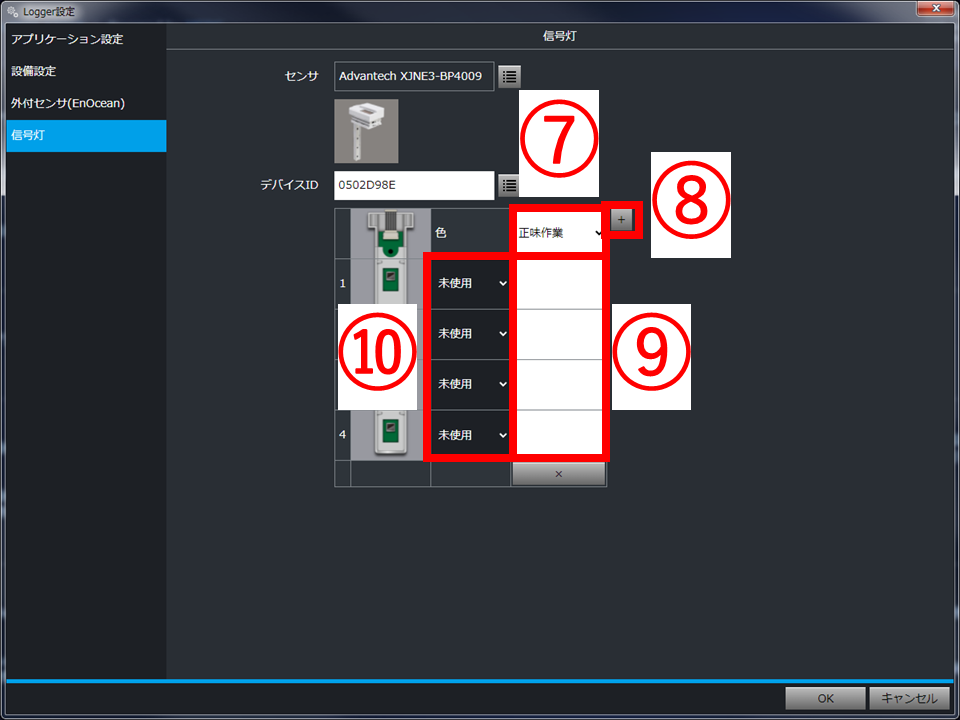Click the sensor product thumbnail image
Viewport: 960px width, 720px height.
pos(366,131)
